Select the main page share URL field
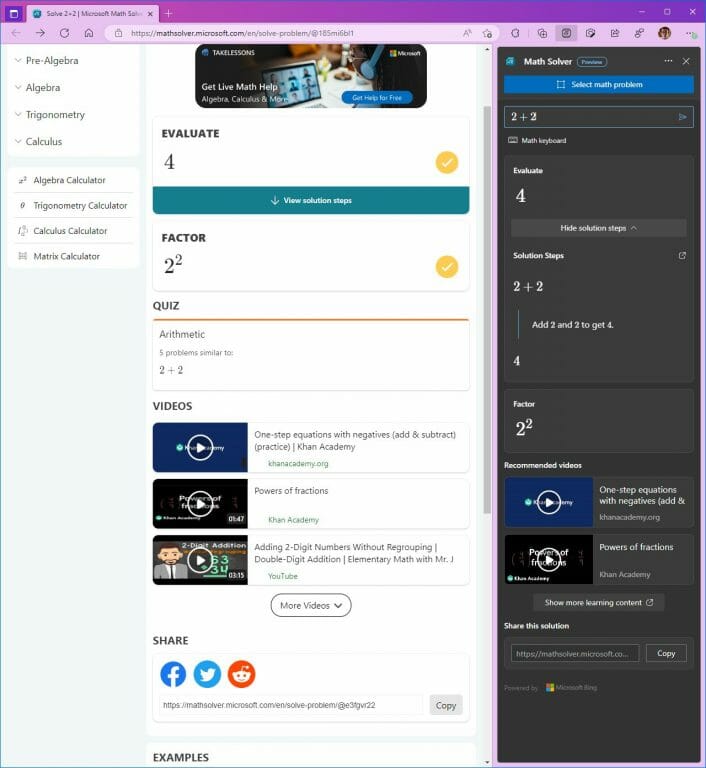This screenshot has width=706, height=768. 292,705
